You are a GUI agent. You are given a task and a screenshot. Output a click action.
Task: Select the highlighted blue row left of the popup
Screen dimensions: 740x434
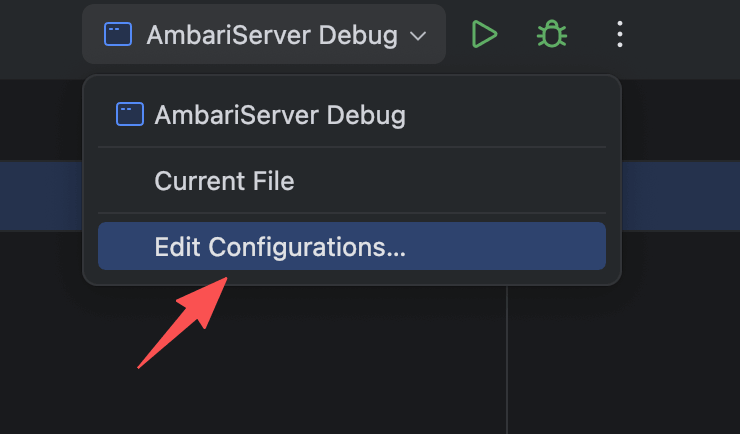coord(40,194)
